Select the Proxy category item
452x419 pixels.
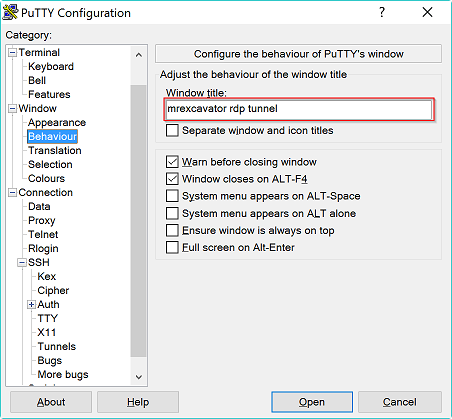(x=42, y=220)
